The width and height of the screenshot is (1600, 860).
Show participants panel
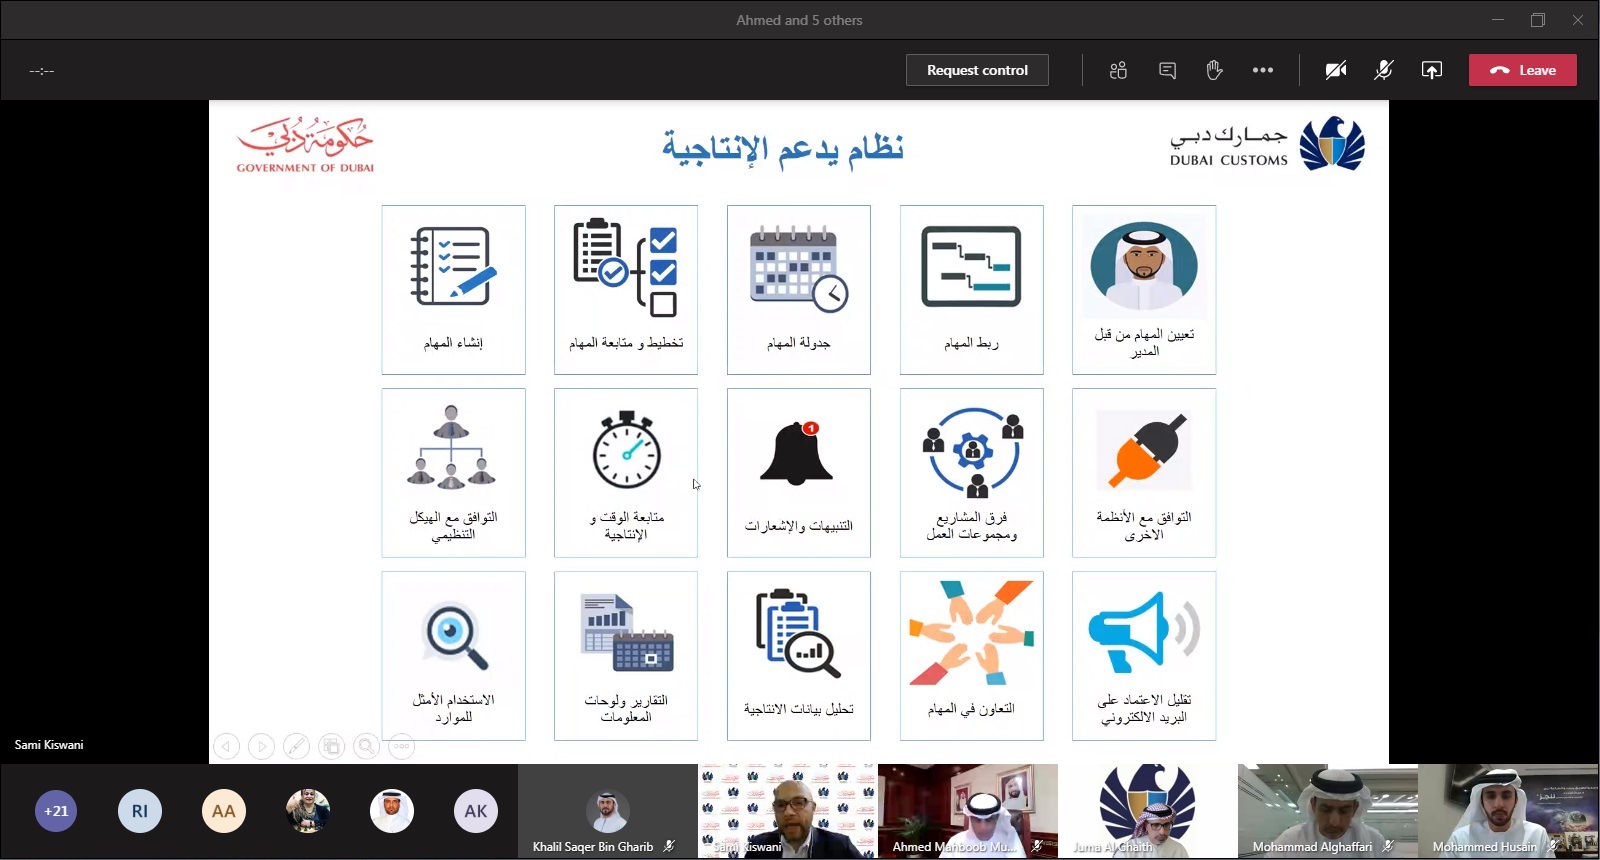[1118, 70]
